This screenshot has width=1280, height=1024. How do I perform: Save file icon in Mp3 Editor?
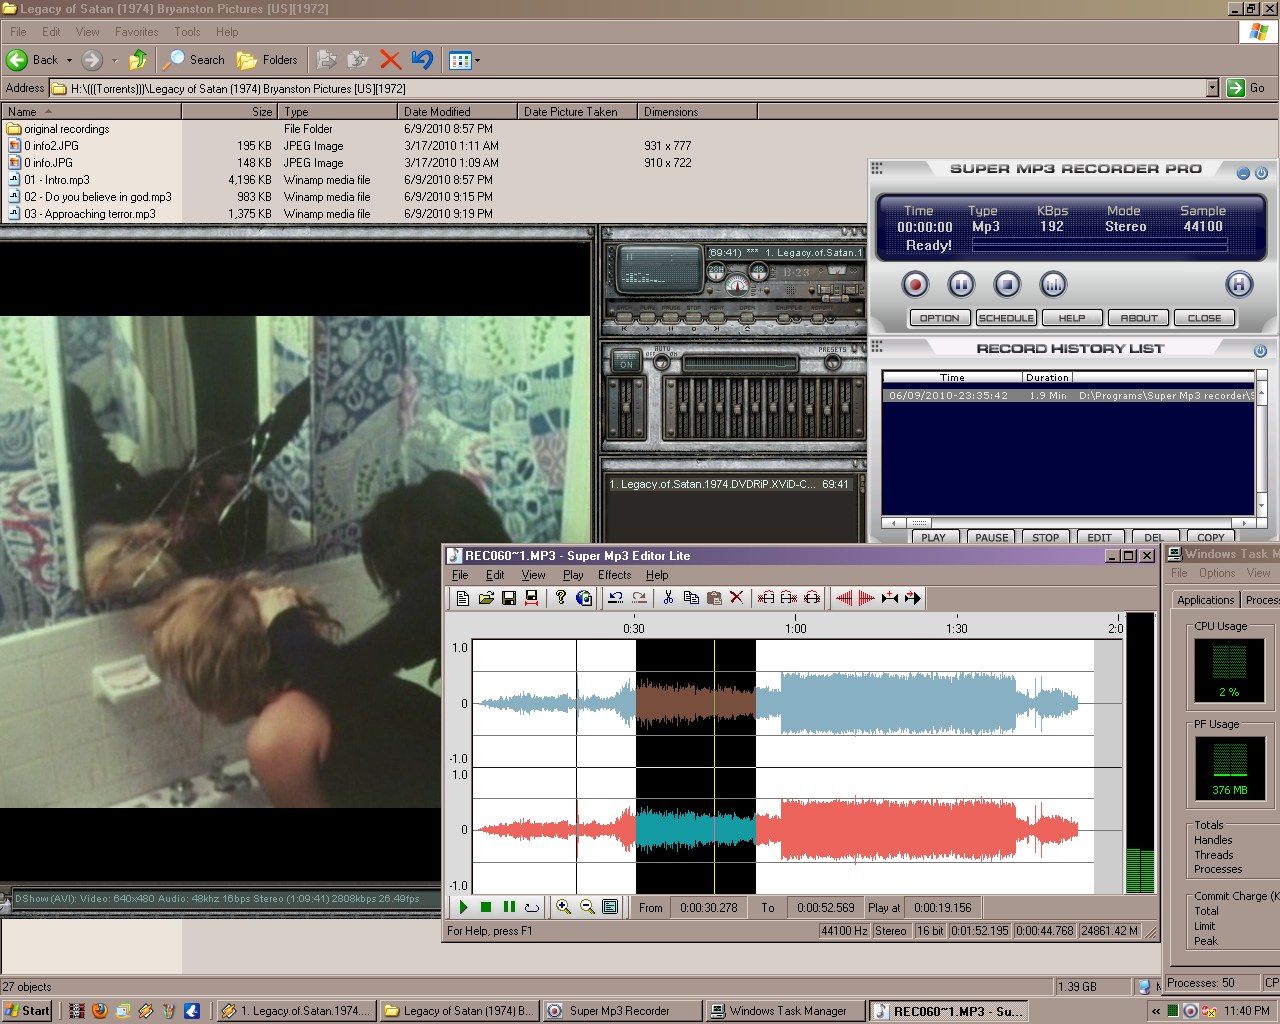click(509, 598)
